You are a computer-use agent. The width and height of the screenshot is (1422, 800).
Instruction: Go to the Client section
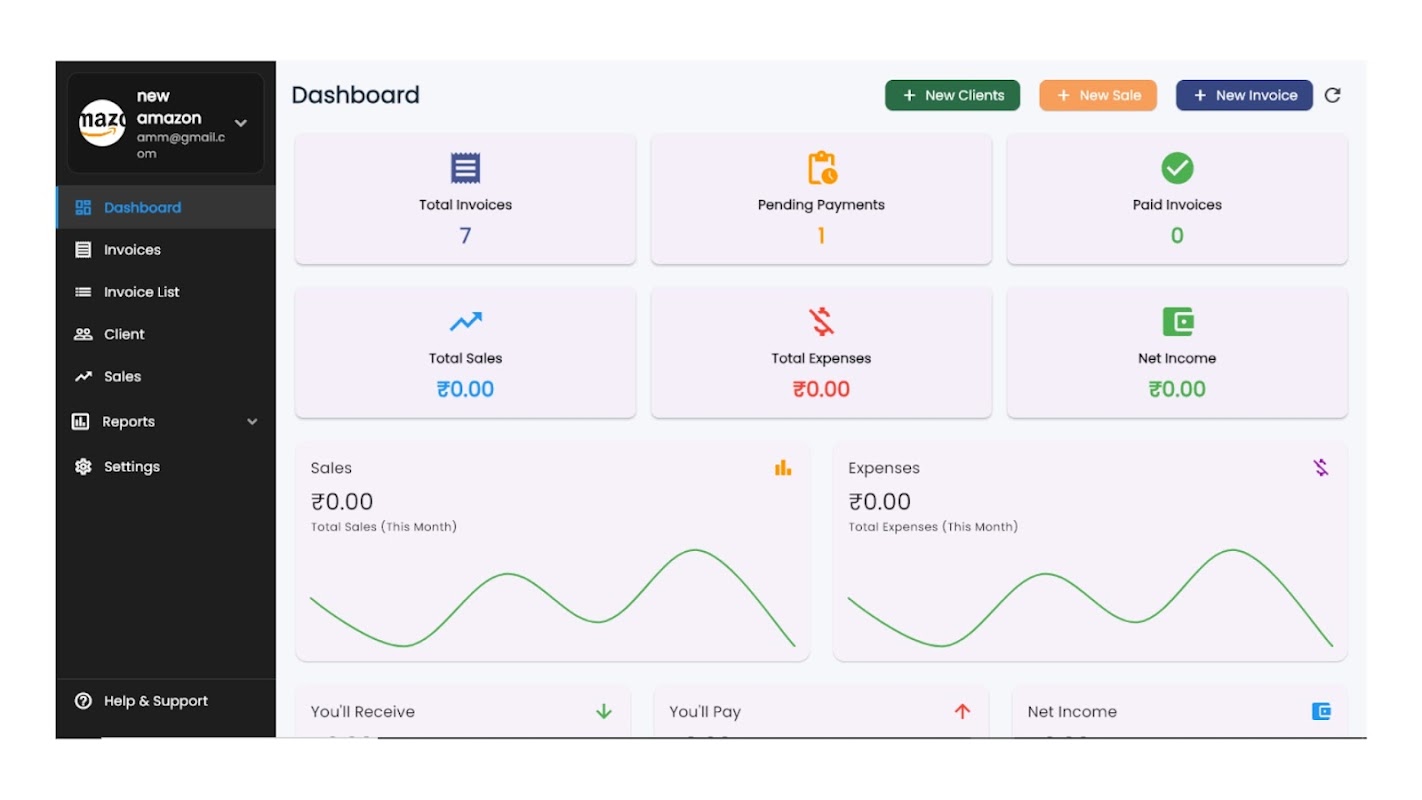pyautogui.click(x=124, y=334)
